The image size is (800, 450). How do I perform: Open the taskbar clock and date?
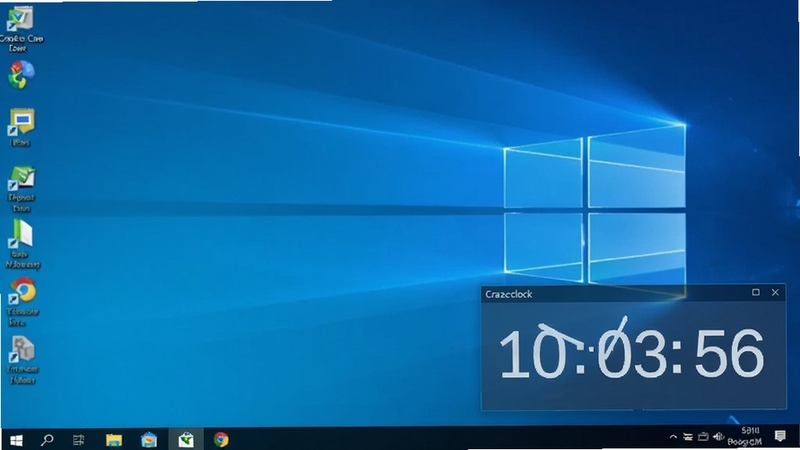[x=745, y=437]
